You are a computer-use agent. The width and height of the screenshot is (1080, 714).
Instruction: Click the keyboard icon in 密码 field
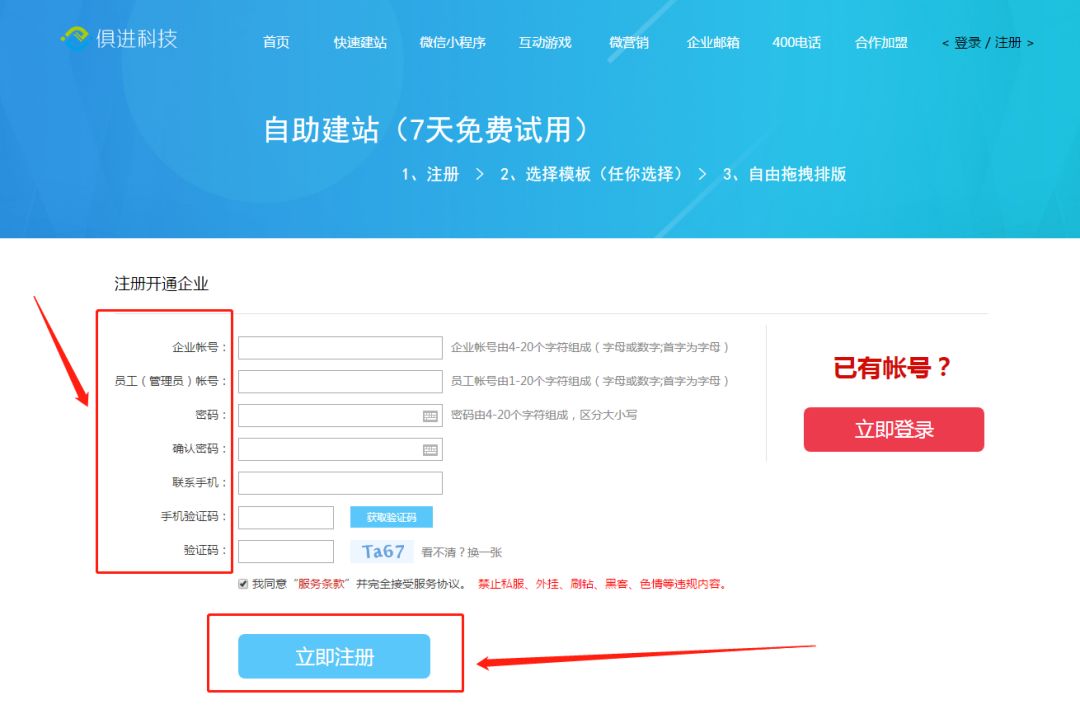(x=430, y=416)
